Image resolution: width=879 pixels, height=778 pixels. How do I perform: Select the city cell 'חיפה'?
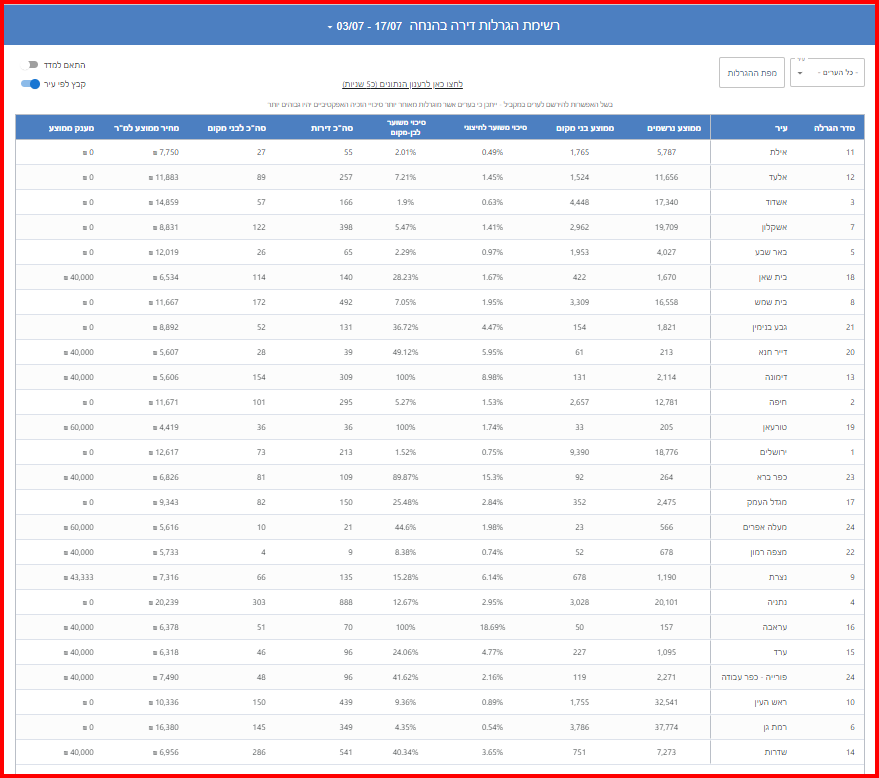778,402
